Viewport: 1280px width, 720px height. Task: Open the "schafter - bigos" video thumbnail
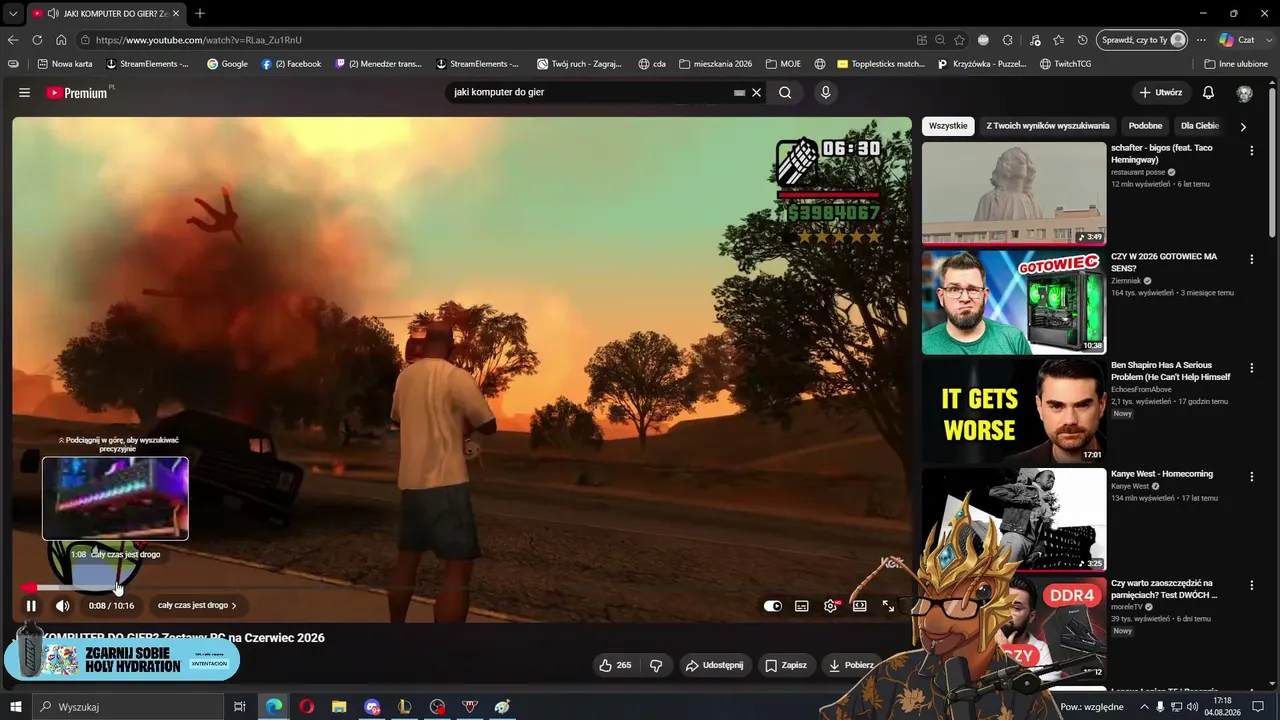tap(1014, 194)
